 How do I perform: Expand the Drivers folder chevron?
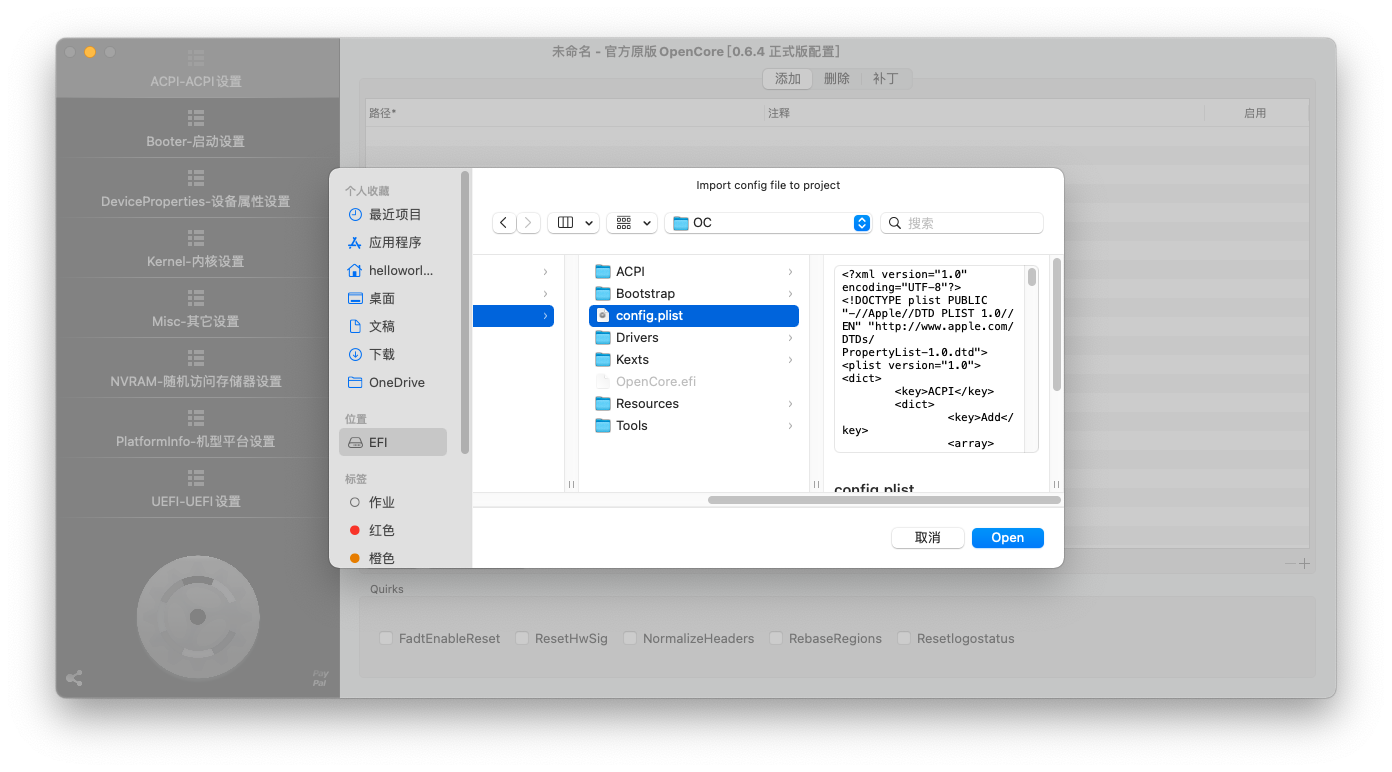click(790, 338)
